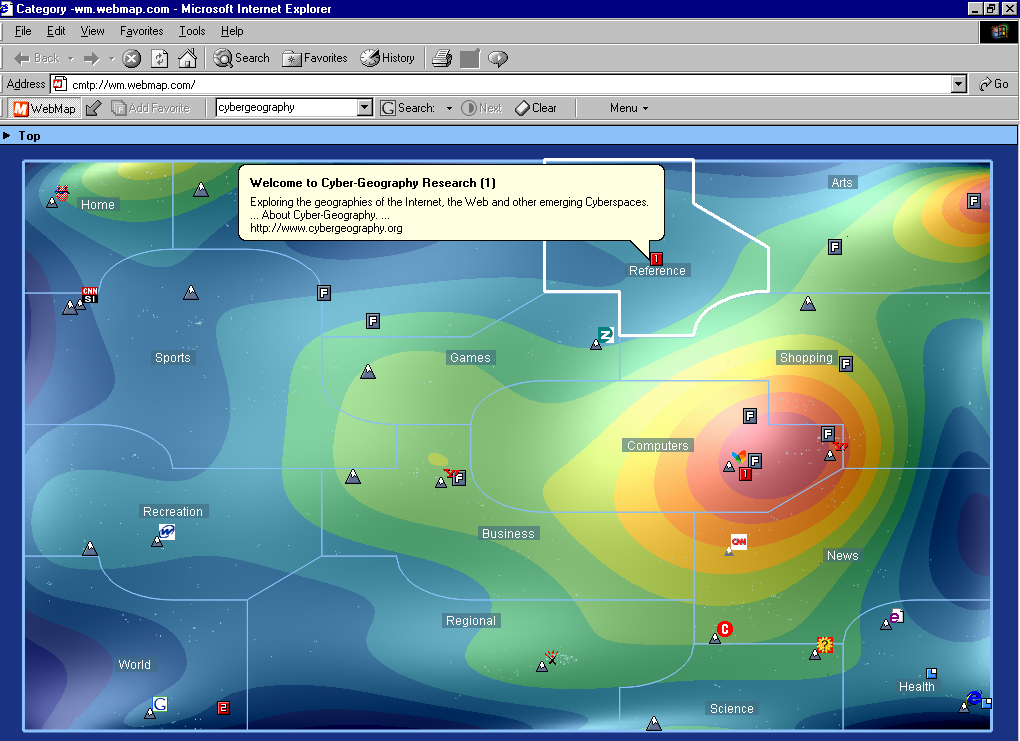
Task: Open the Science category label
Action: [732, 708]
